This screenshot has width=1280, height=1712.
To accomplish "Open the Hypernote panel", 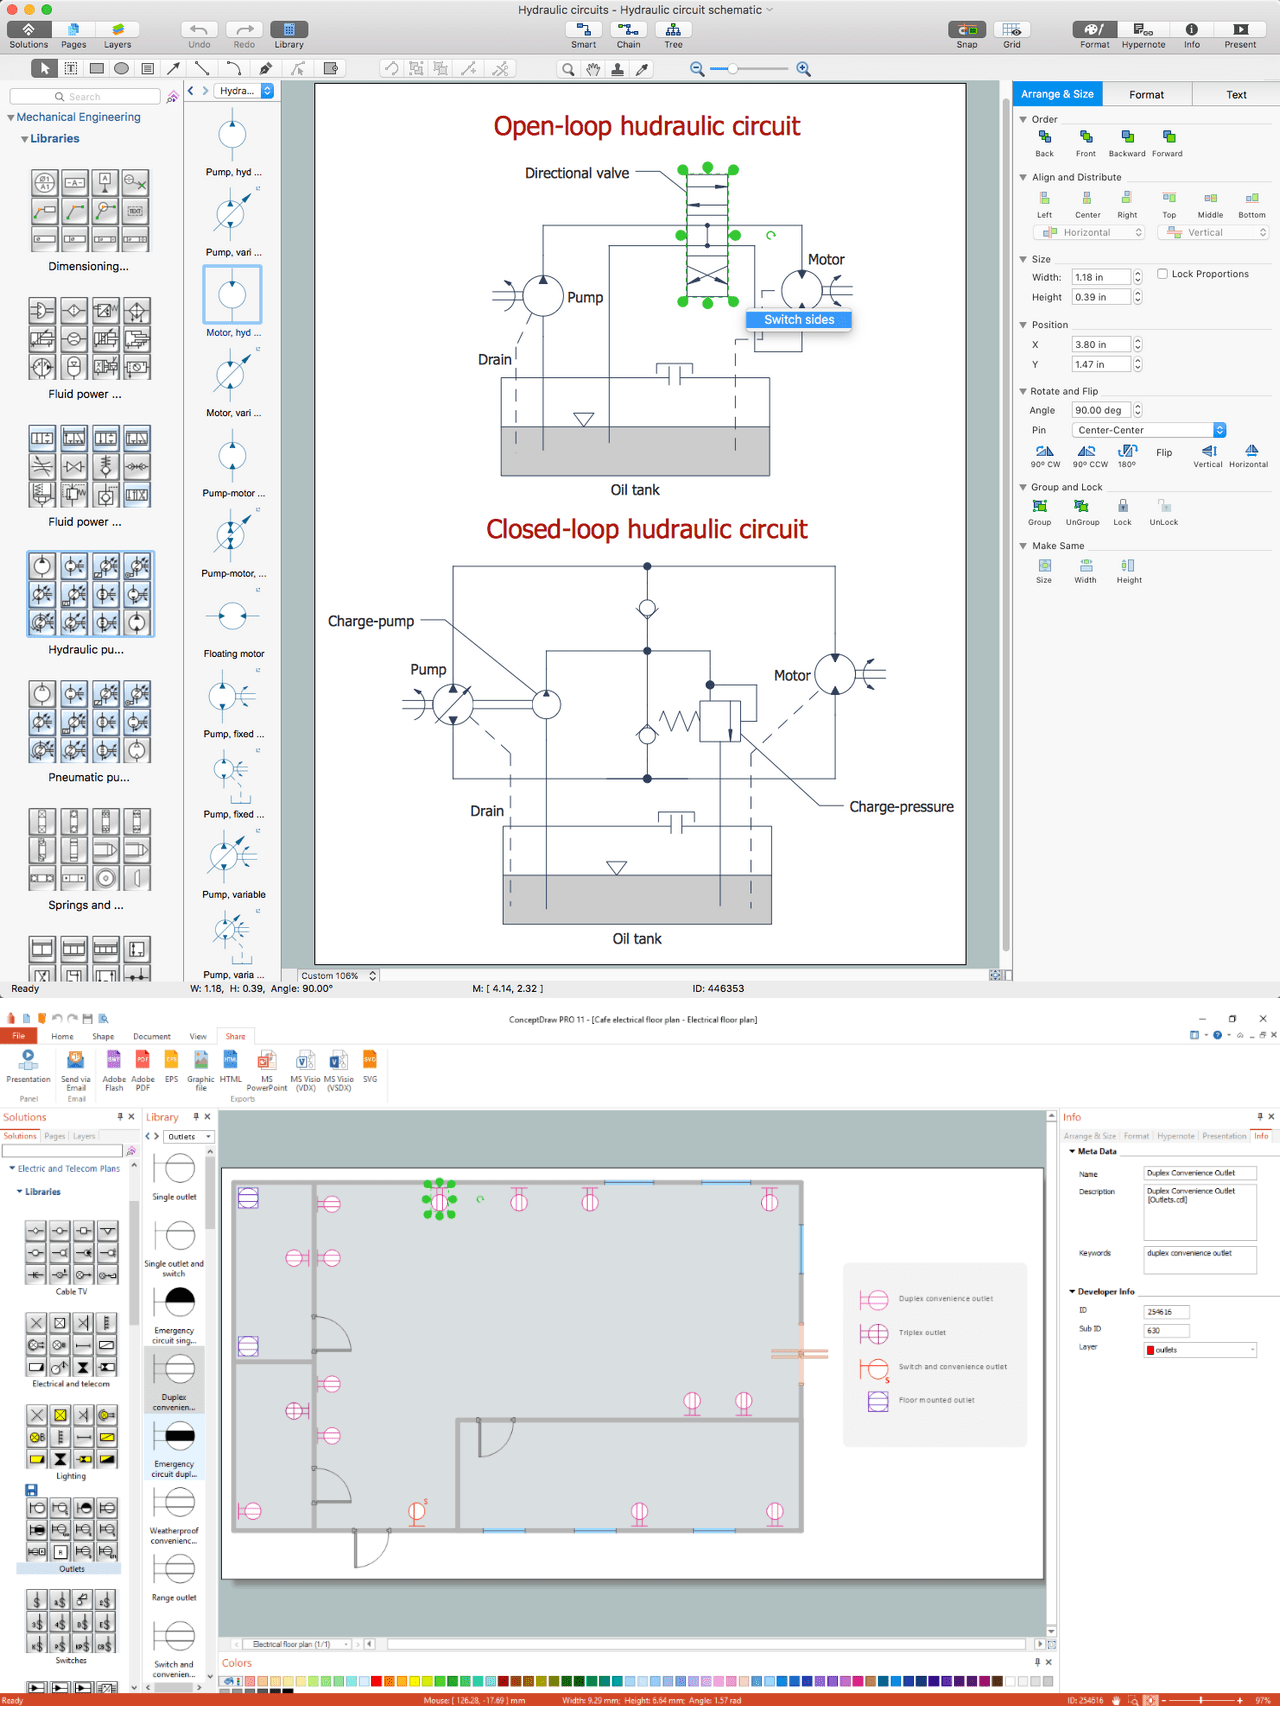I will tap(1143, 30).
